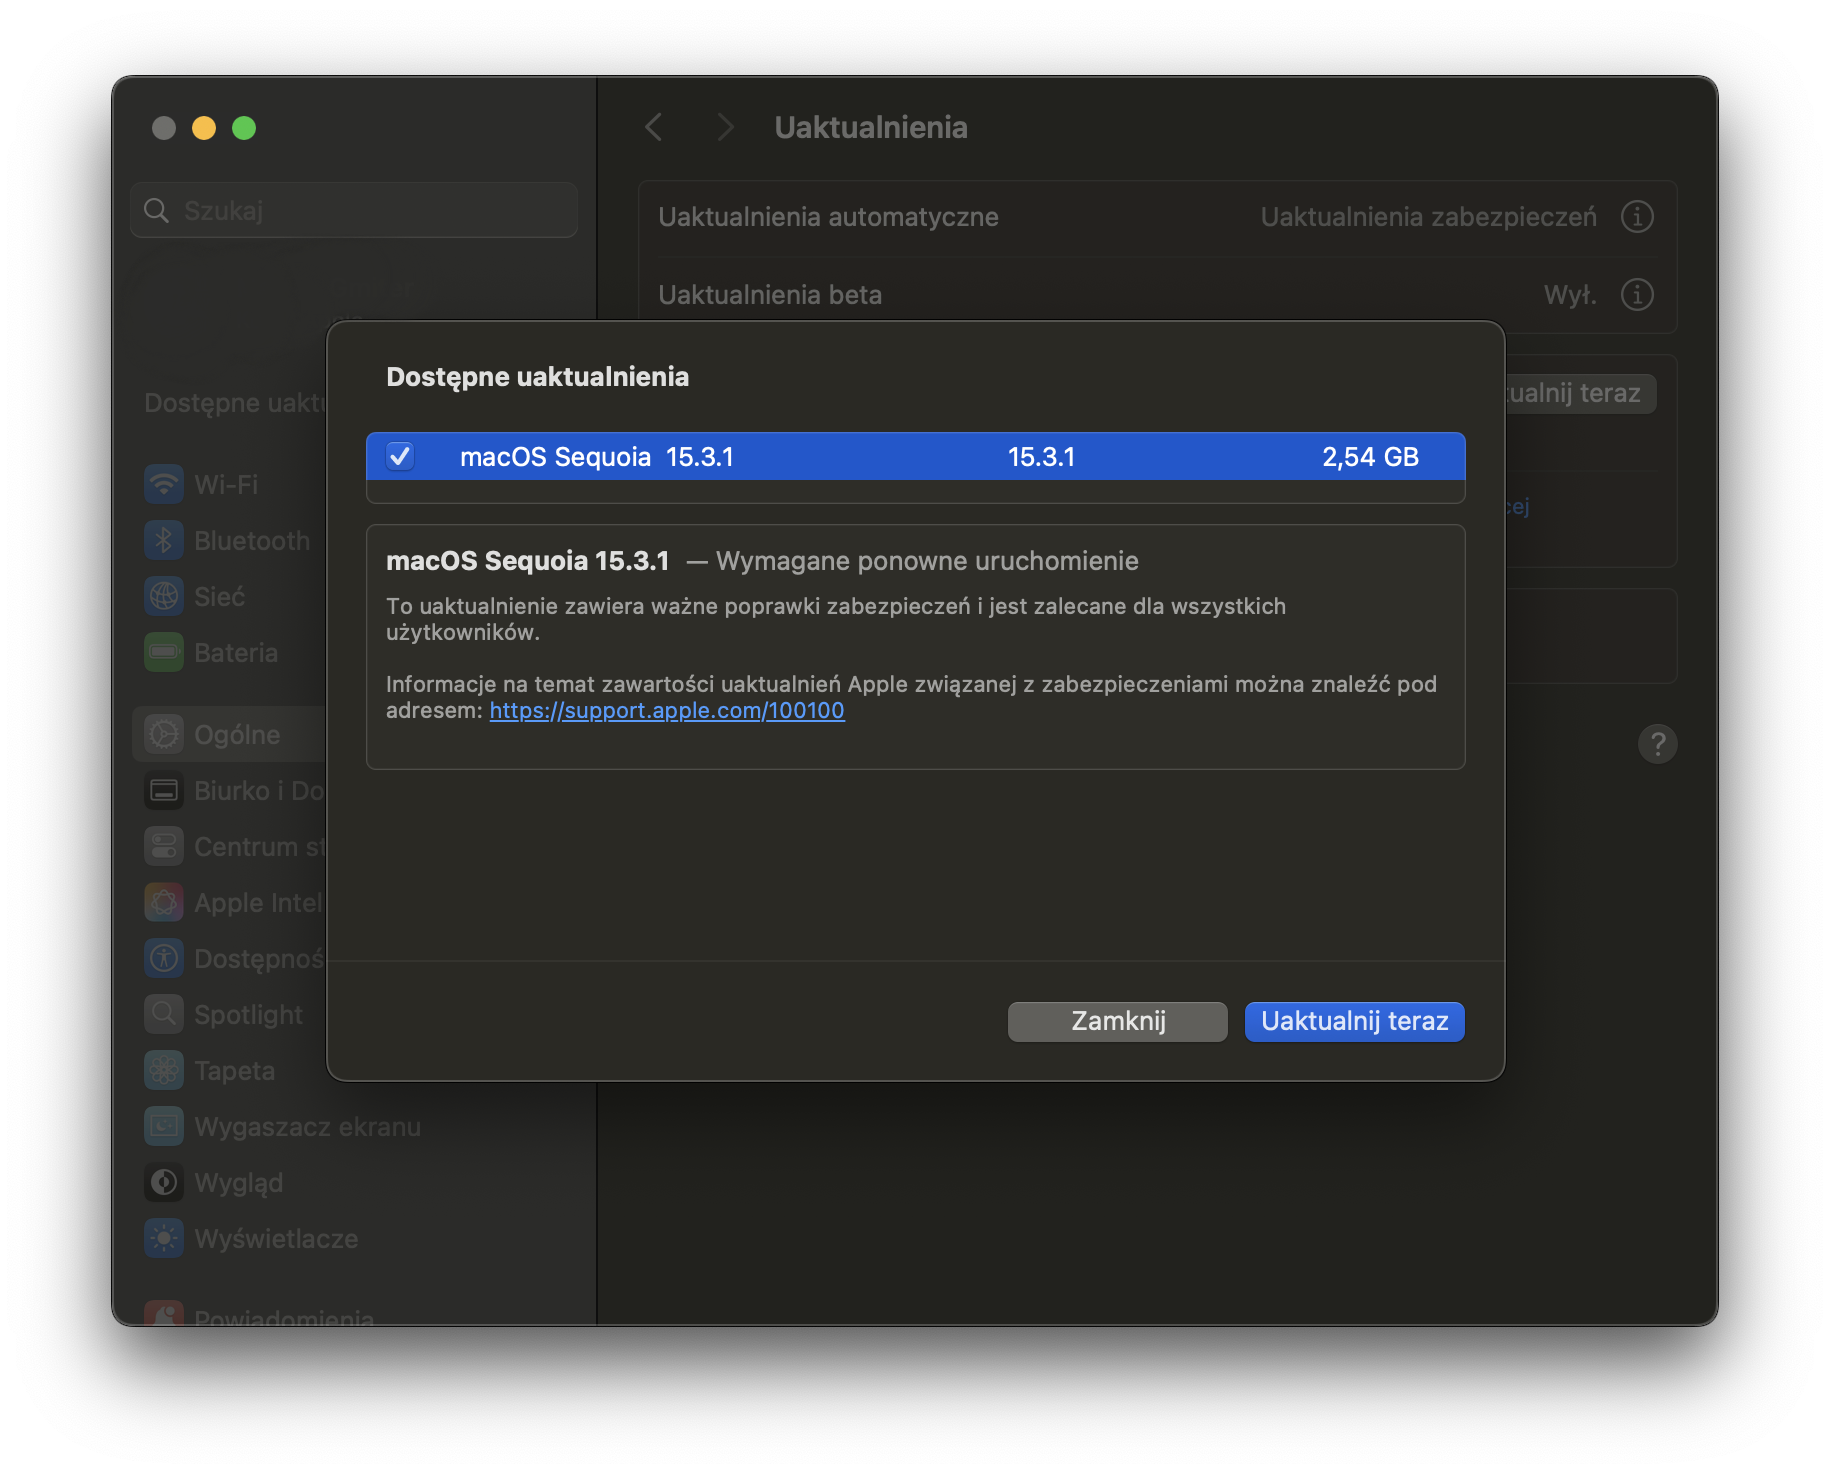
Task: Go back with the left chevron
Action: [654, 128]
